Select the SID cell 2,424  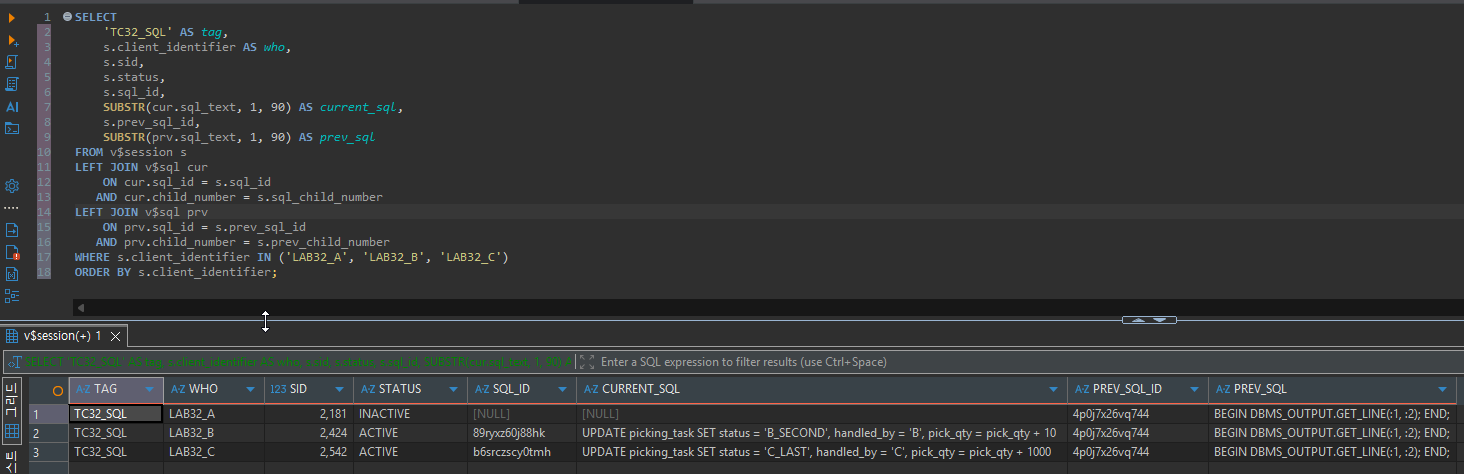pos(308,433)
